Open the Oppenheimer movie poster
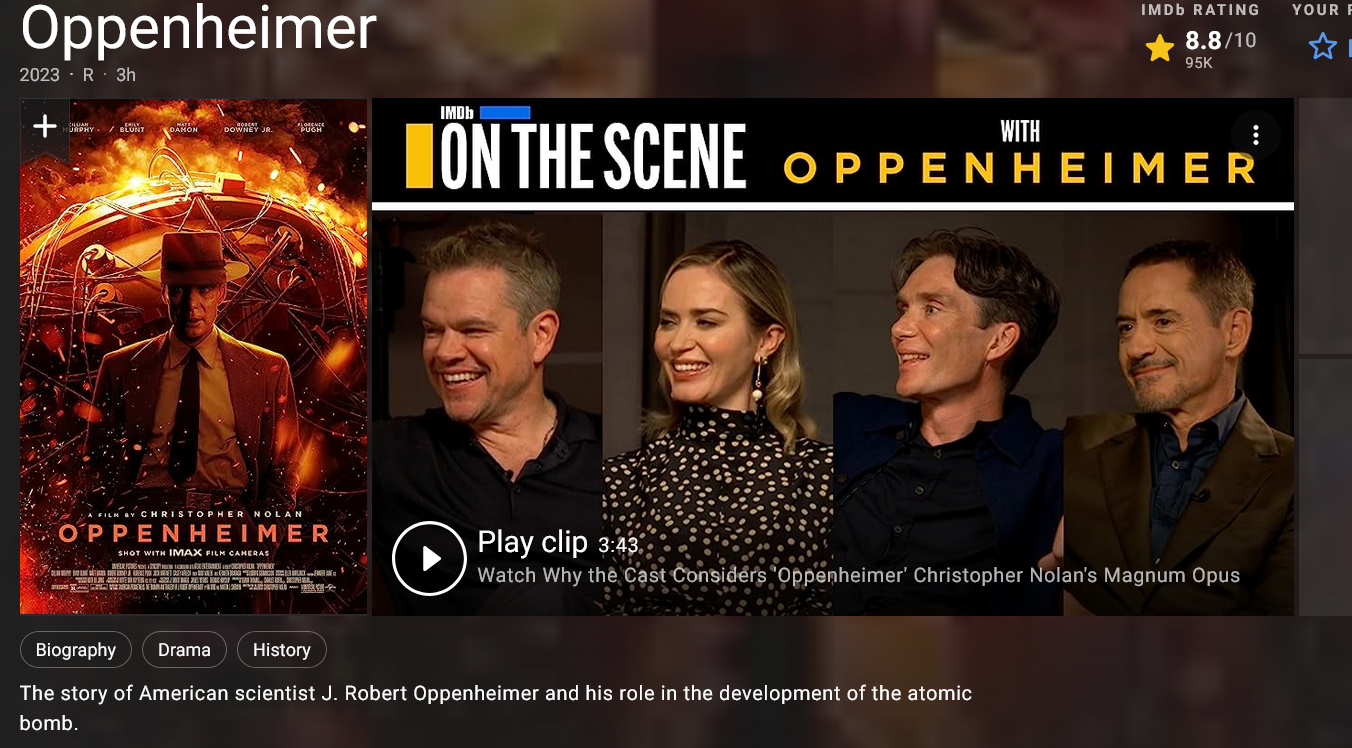 pos(193,356)
